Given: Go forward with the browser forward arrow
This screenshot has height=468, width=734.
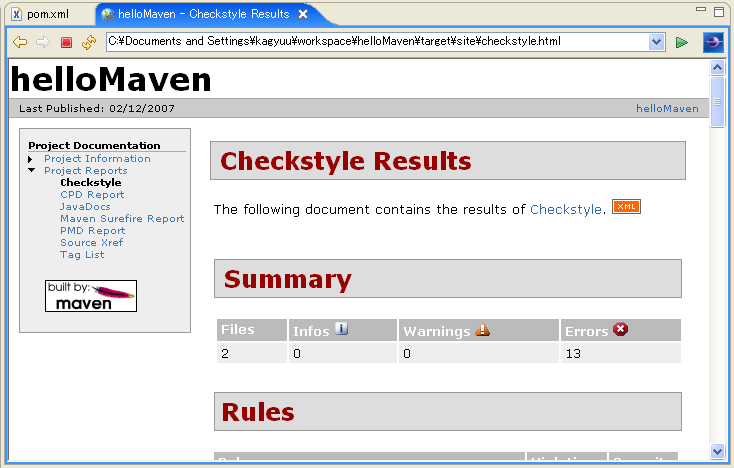Looking at the screenshot, I should tap(43, 42).
